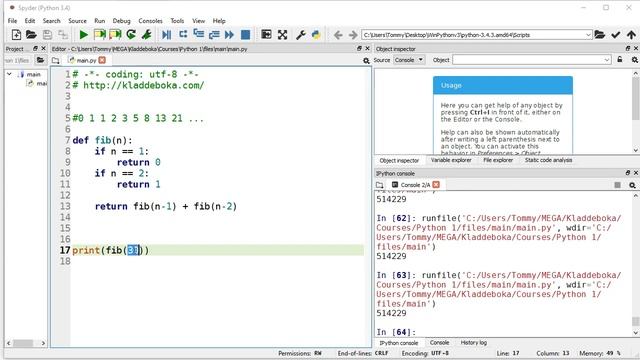Screen dimensions: 640x360
Task: Select the main.py editor tab
Action: [87, 60]
